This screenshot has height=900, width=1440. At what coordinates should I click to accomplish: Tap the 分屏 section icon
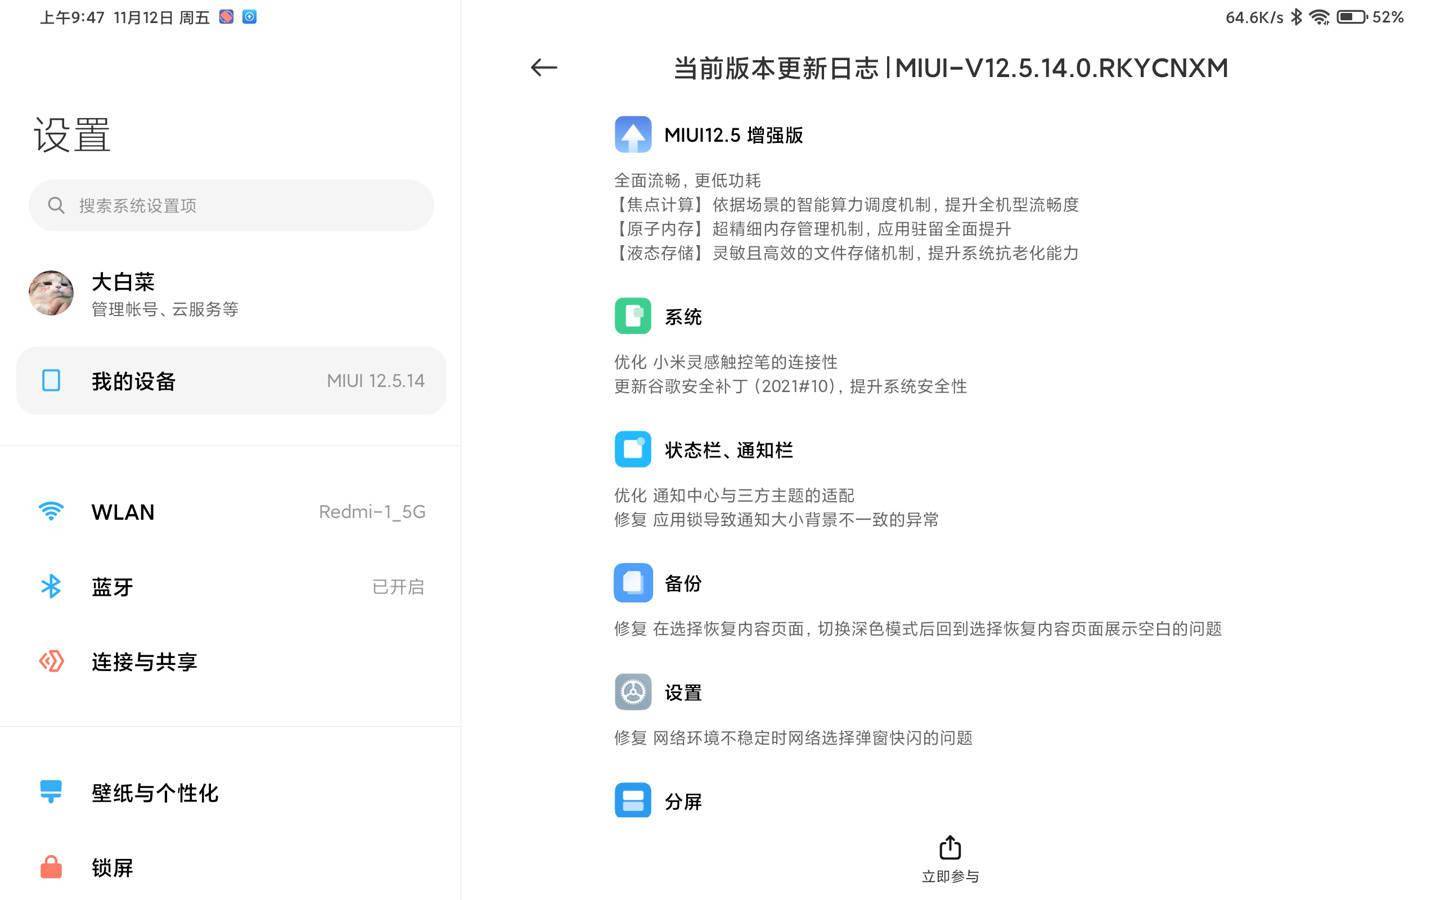point(633,801)
